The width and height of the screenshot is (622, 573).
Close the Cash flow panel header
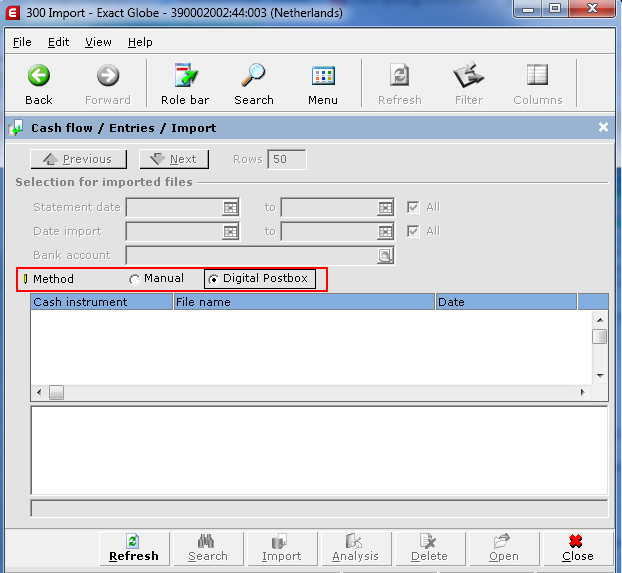click(603, 128)
